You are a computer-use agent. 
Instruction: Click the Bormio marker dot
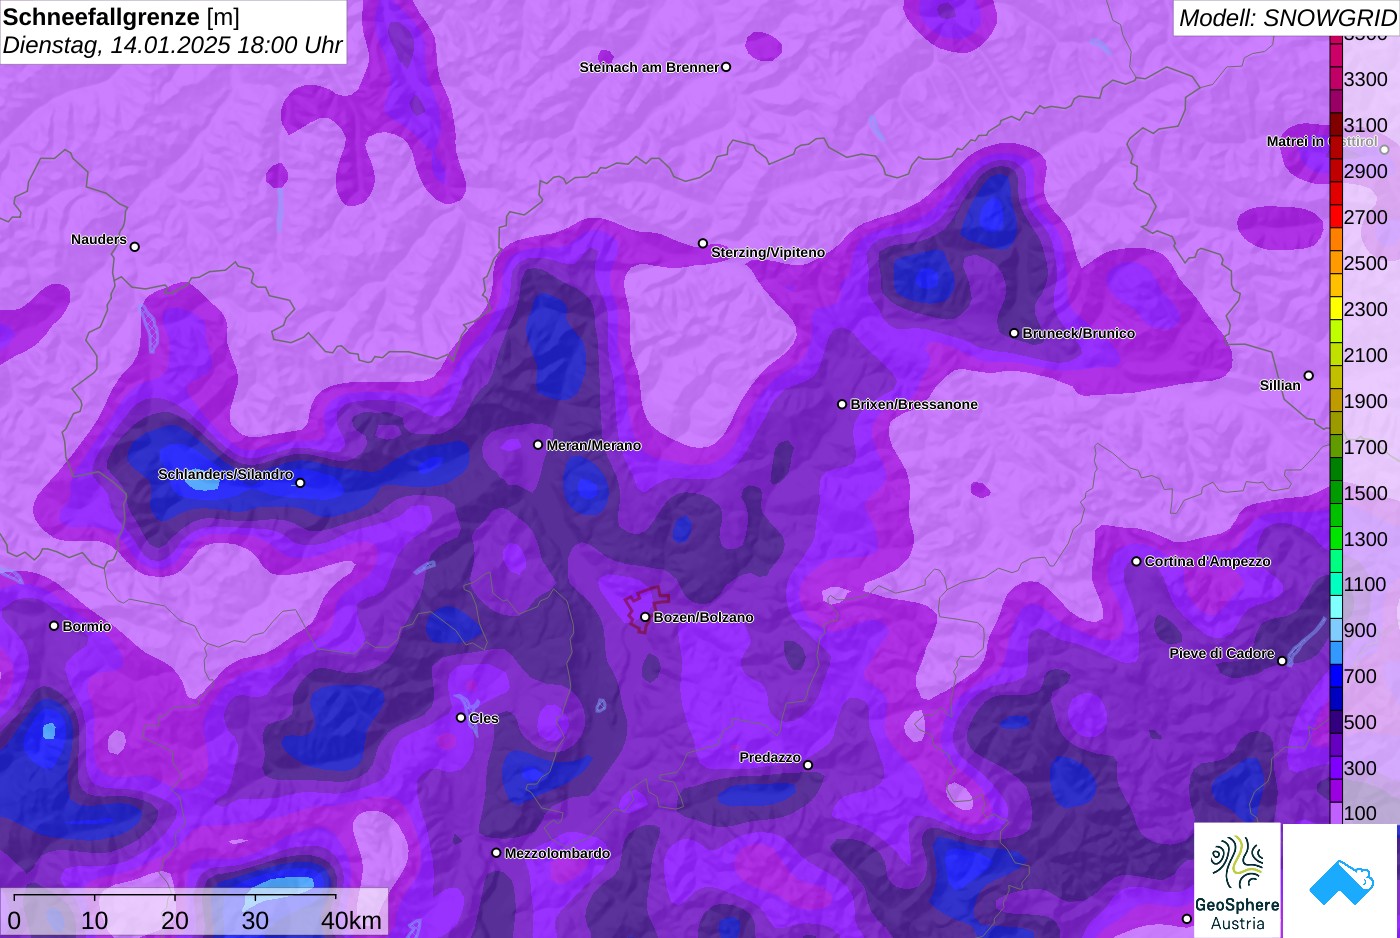pyautogui.click(x=54, y=626)
